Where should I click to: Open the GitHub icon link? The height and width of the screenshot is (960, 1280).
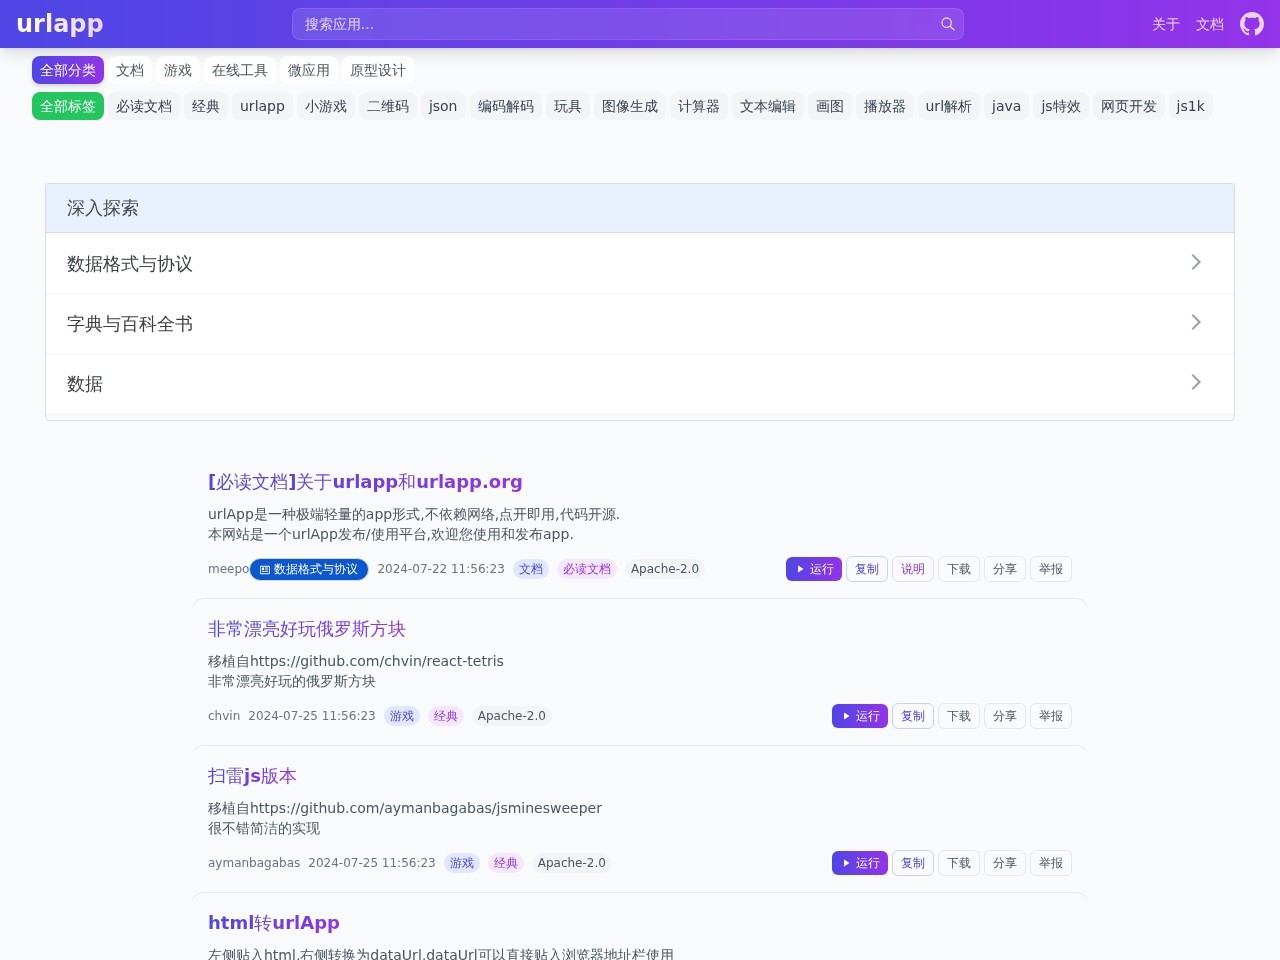1252,24
